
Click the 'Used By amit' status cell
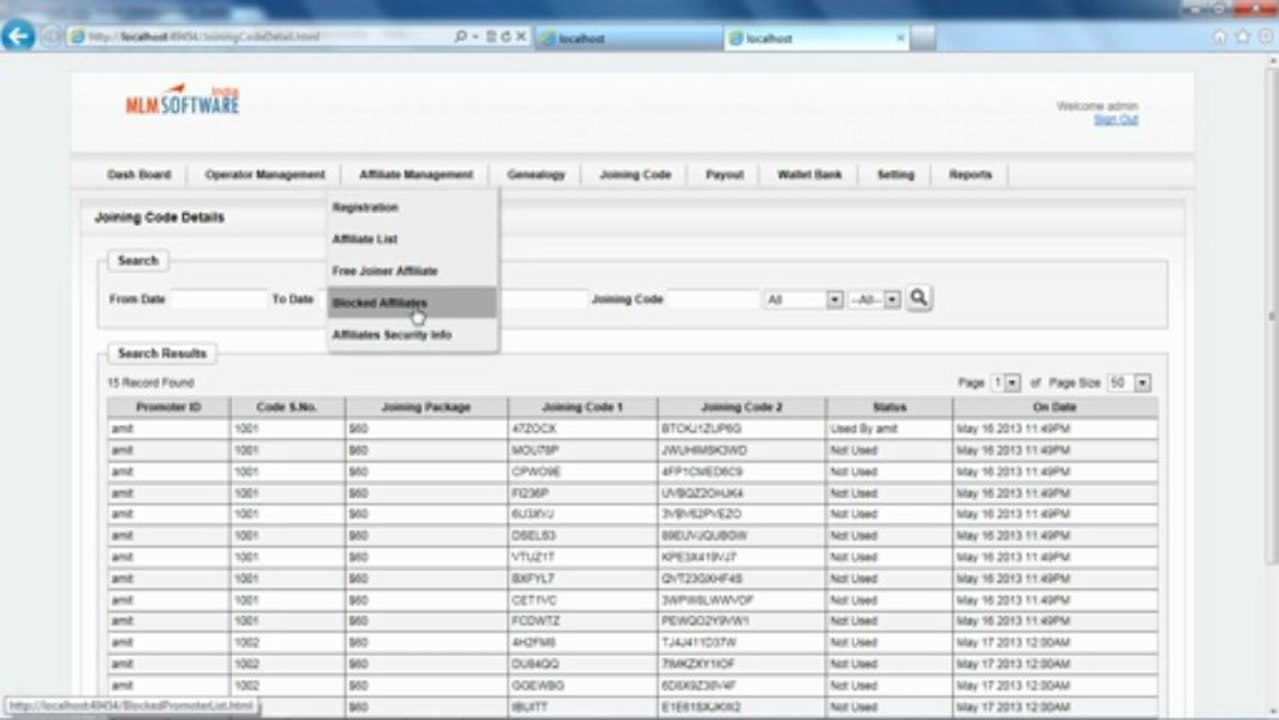coord(889,428)
